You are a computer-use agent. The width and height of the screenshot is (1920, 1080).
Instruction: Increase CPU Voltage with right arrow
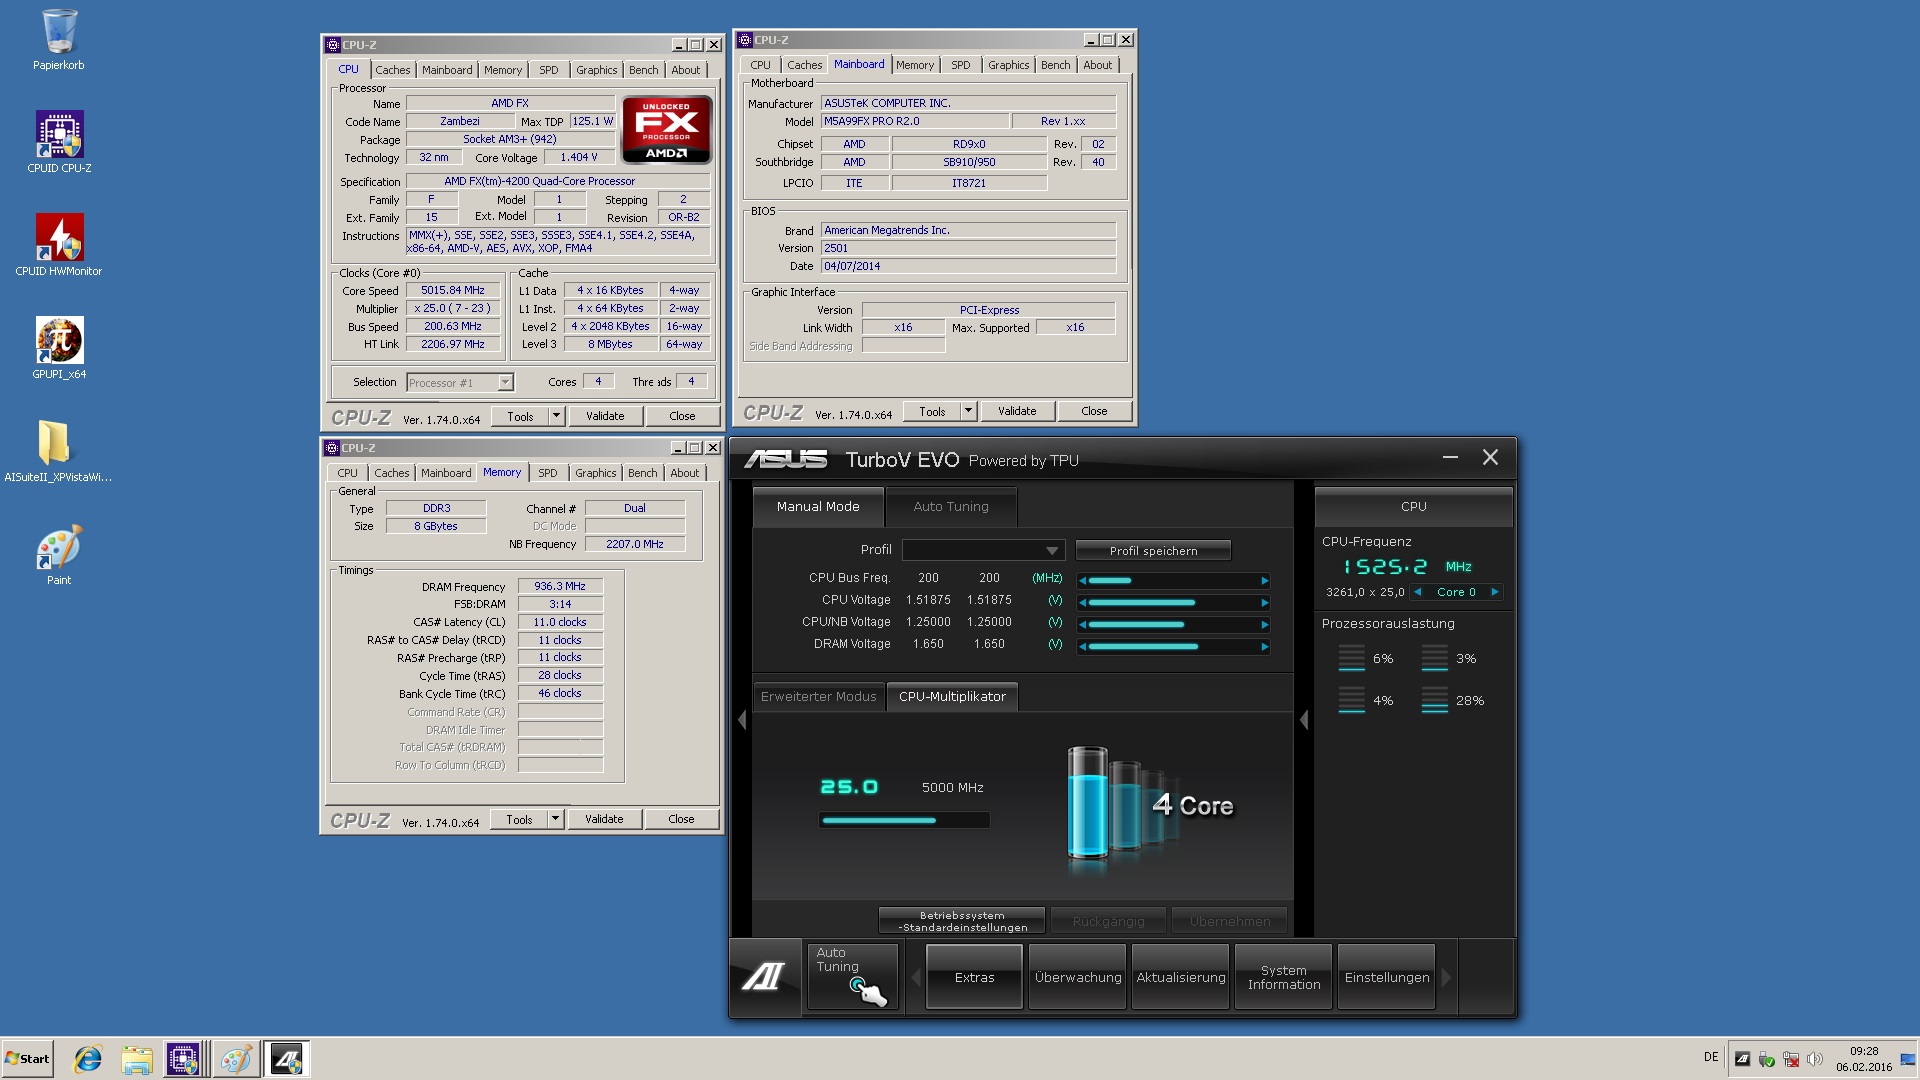(1264, 603)
